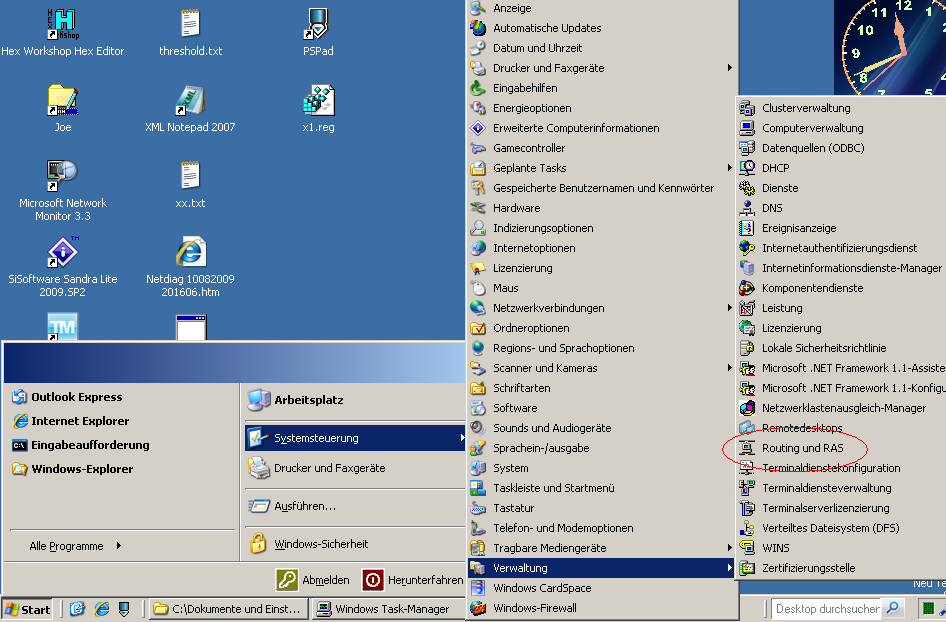Launch Internet Explorer from Start menu

point(71,421)
